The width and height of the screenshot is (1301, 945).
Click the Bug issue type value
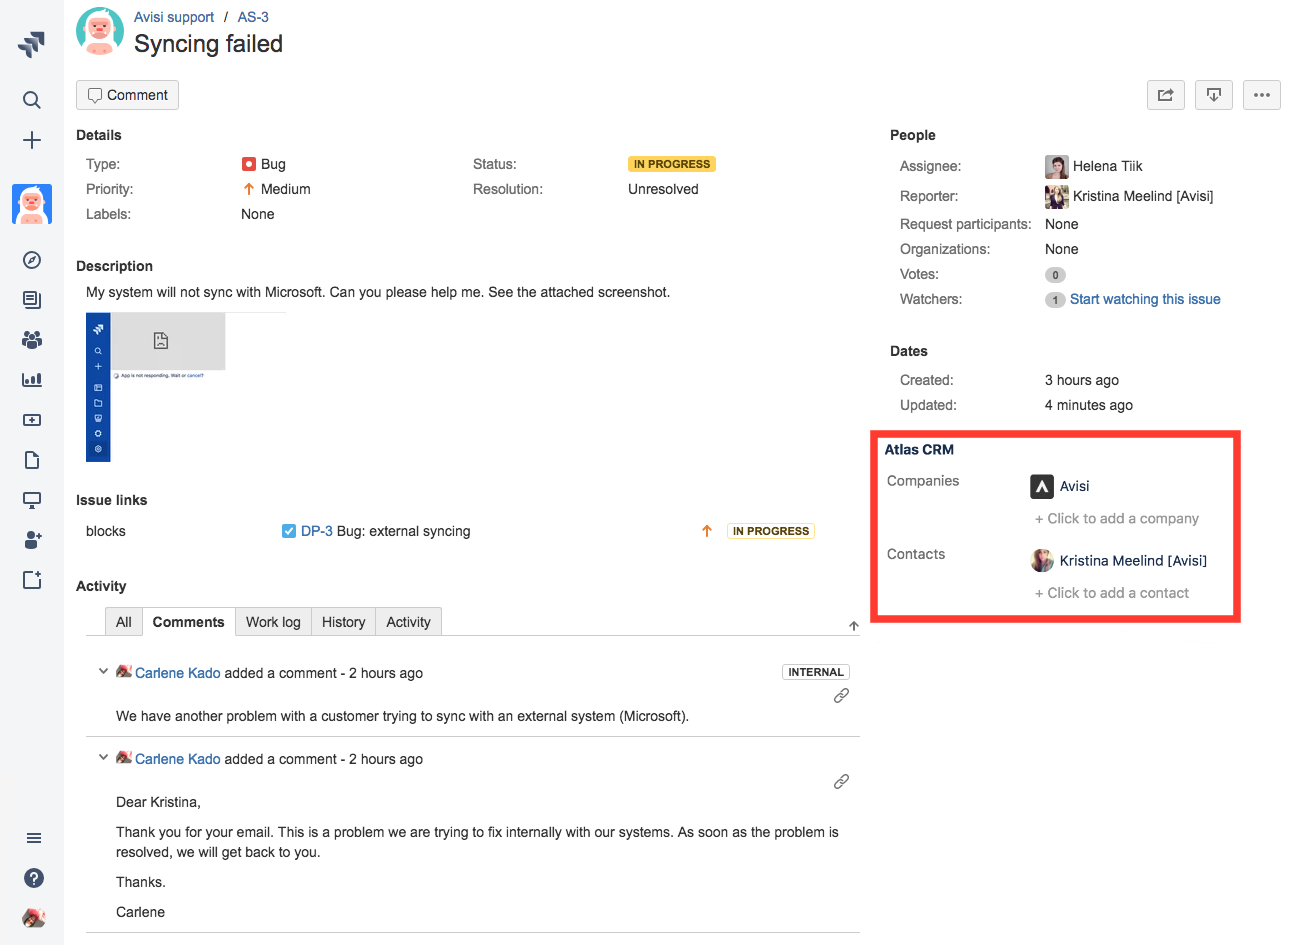click(273, 164)
